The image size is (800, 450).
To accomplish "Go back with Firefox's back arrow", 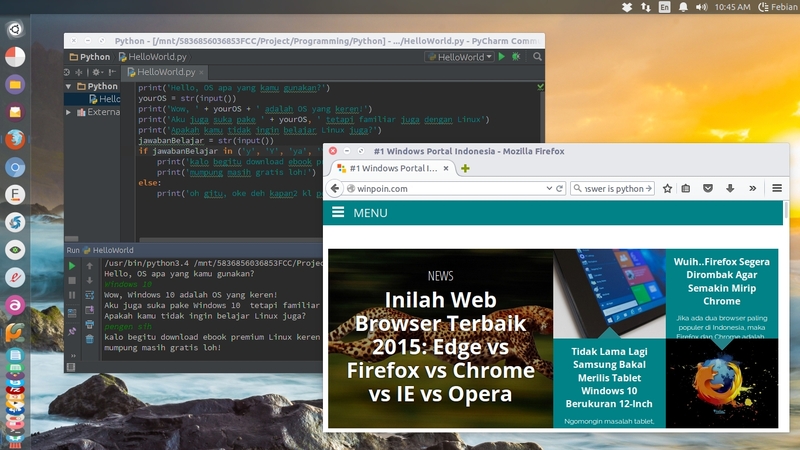I will [335, 188].
